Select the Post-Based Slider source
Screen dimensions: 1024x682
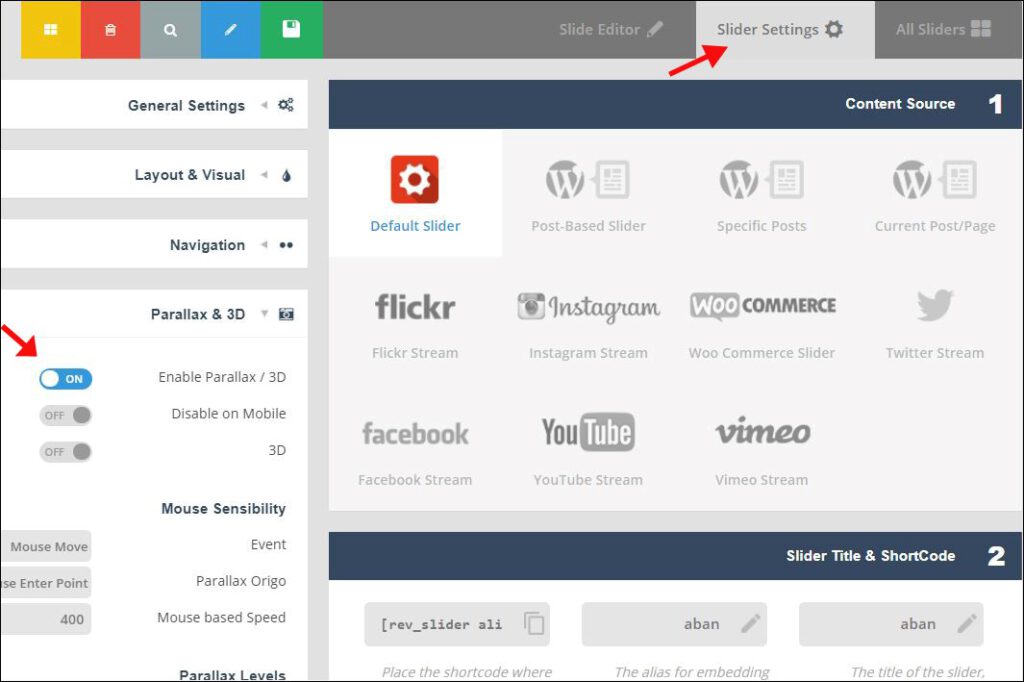(x=588, y=193)
